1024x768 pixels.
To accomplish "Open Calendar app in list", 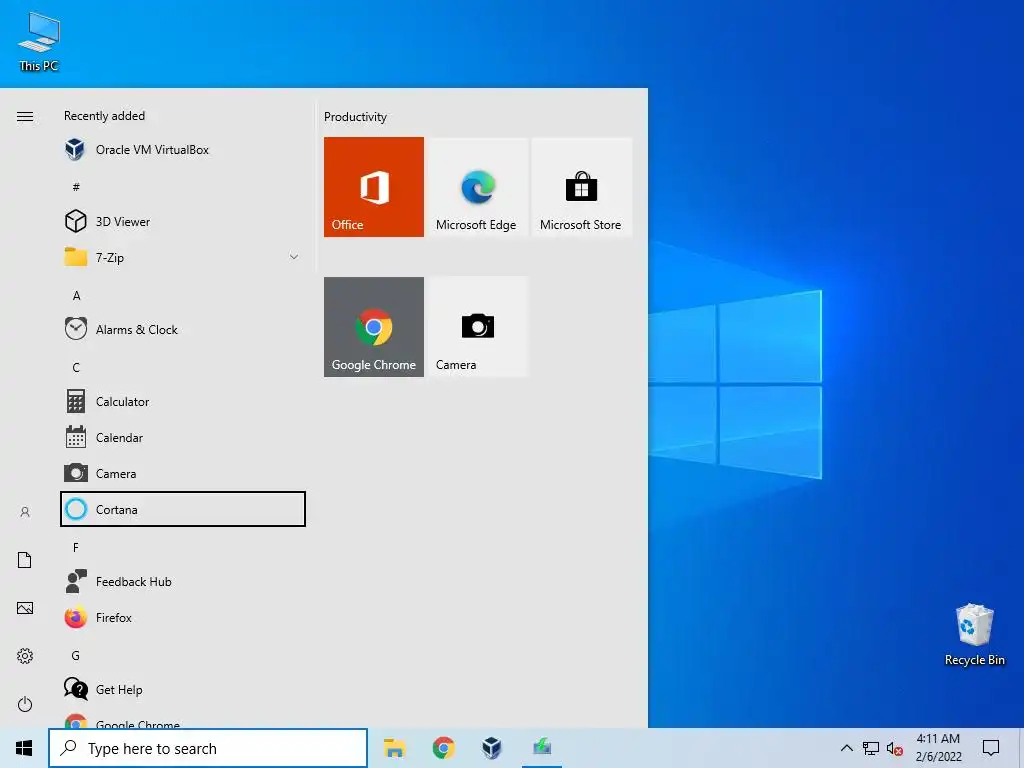I will pos(183,438).
